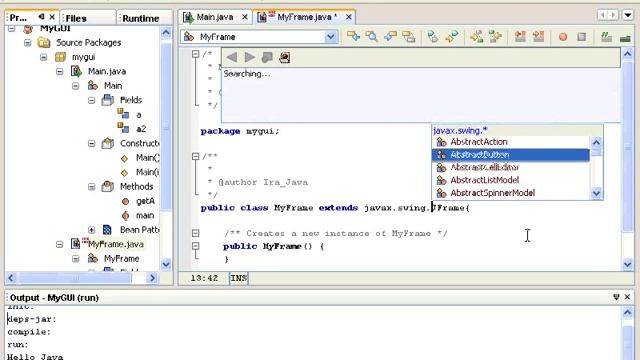Stop macro recording square icon
640x360 pixels.
(582, 37)
